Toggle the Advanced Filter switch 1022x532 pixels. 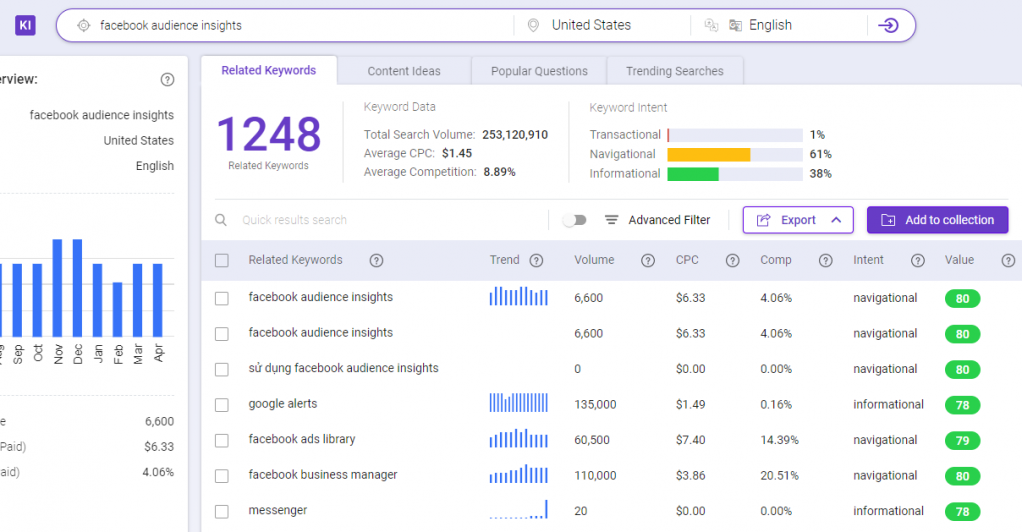[575, 220]
